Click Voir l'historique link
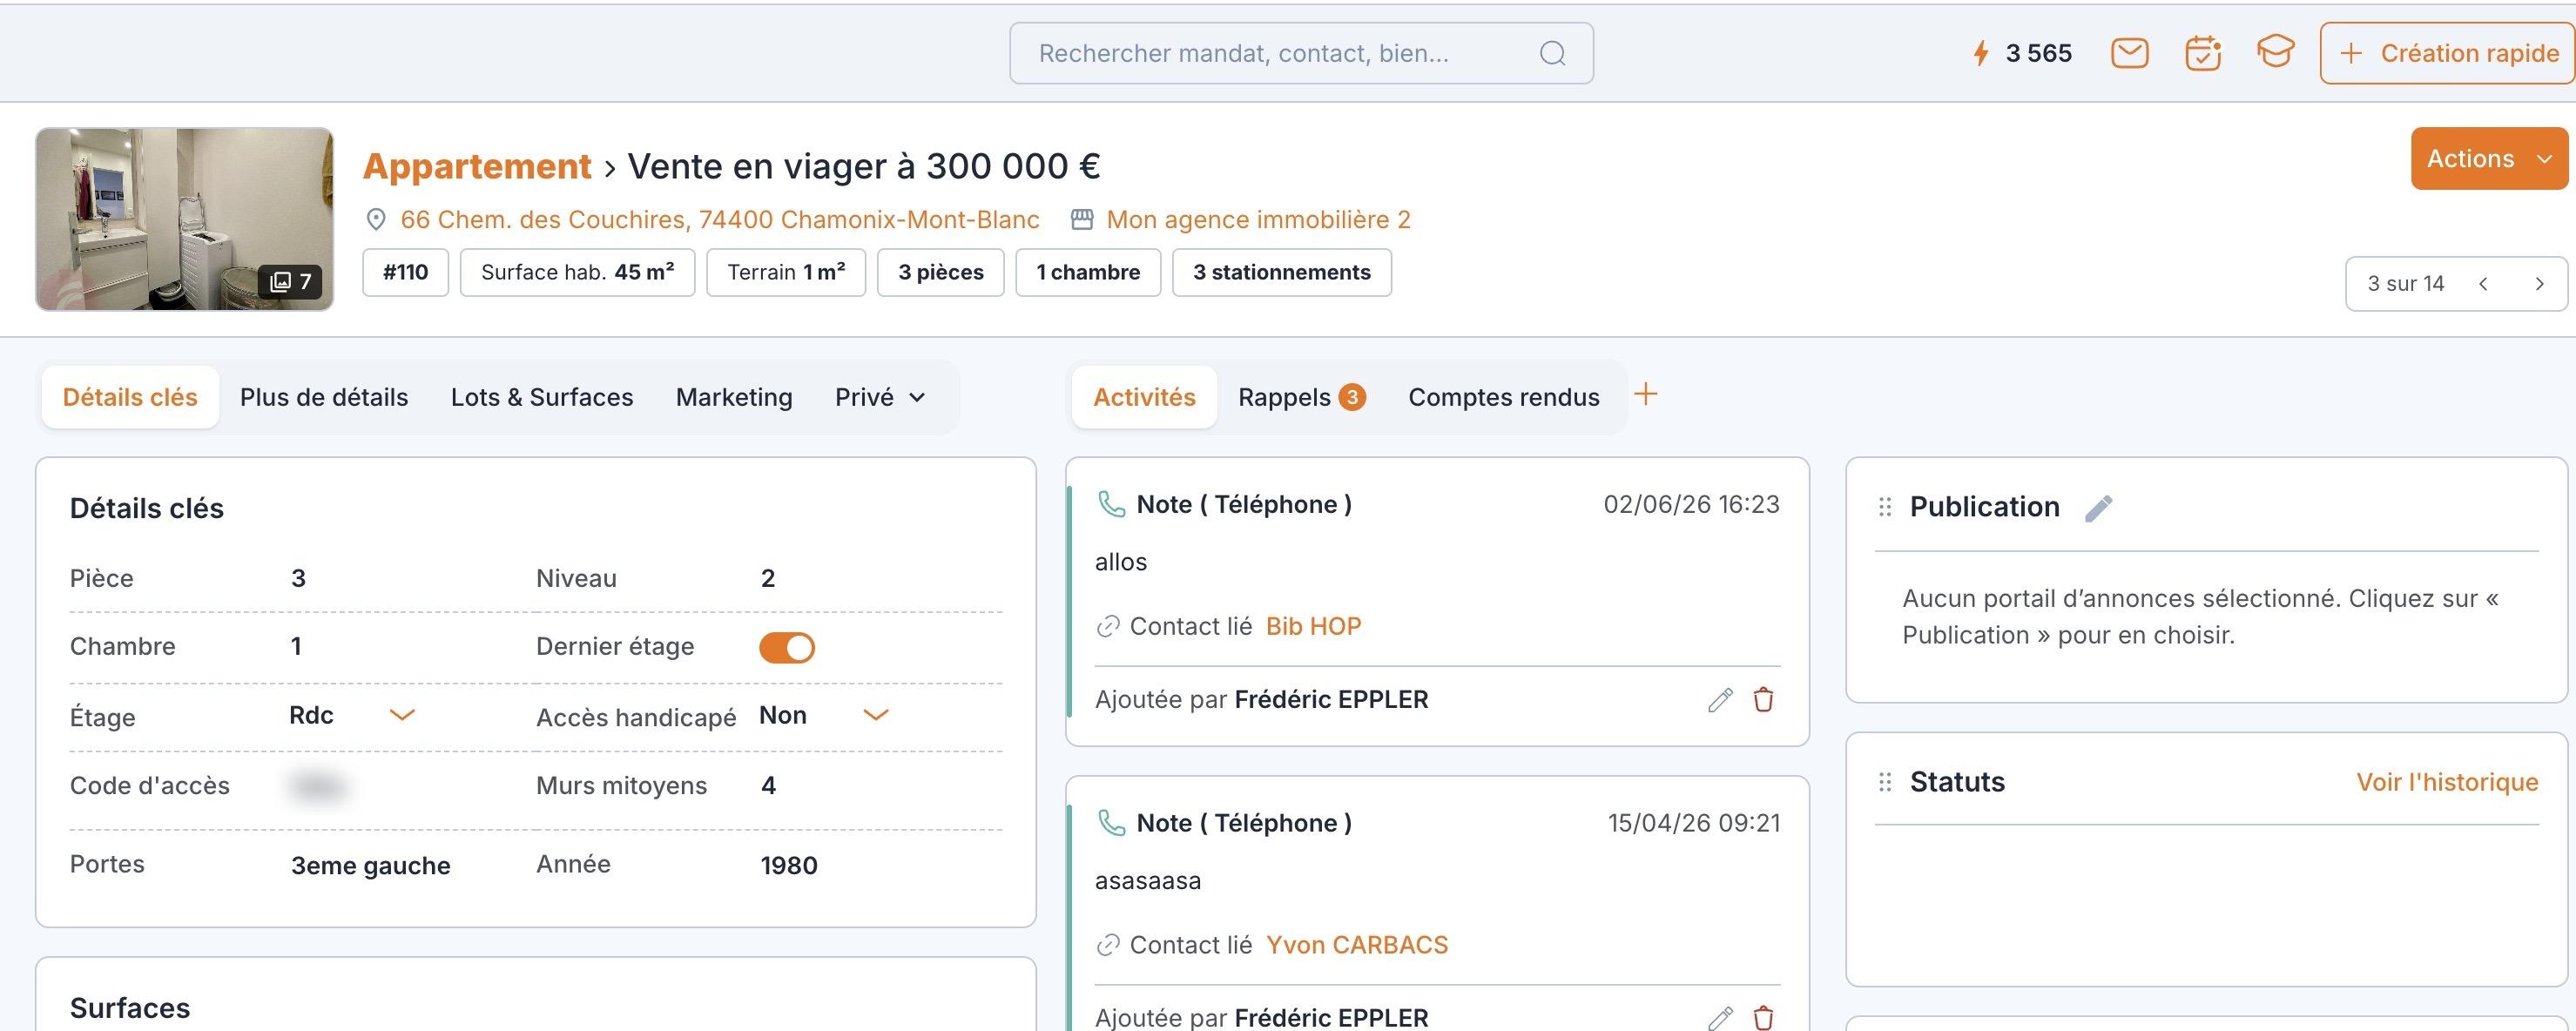This screenshot has width=2576, height=1031. pos(2447,782)
